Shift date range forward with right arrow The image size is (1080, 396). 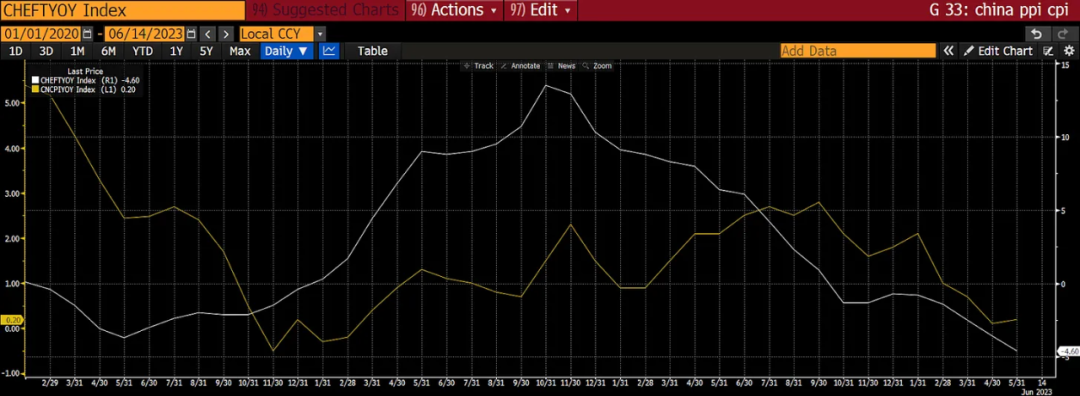(x=227, y=34)
